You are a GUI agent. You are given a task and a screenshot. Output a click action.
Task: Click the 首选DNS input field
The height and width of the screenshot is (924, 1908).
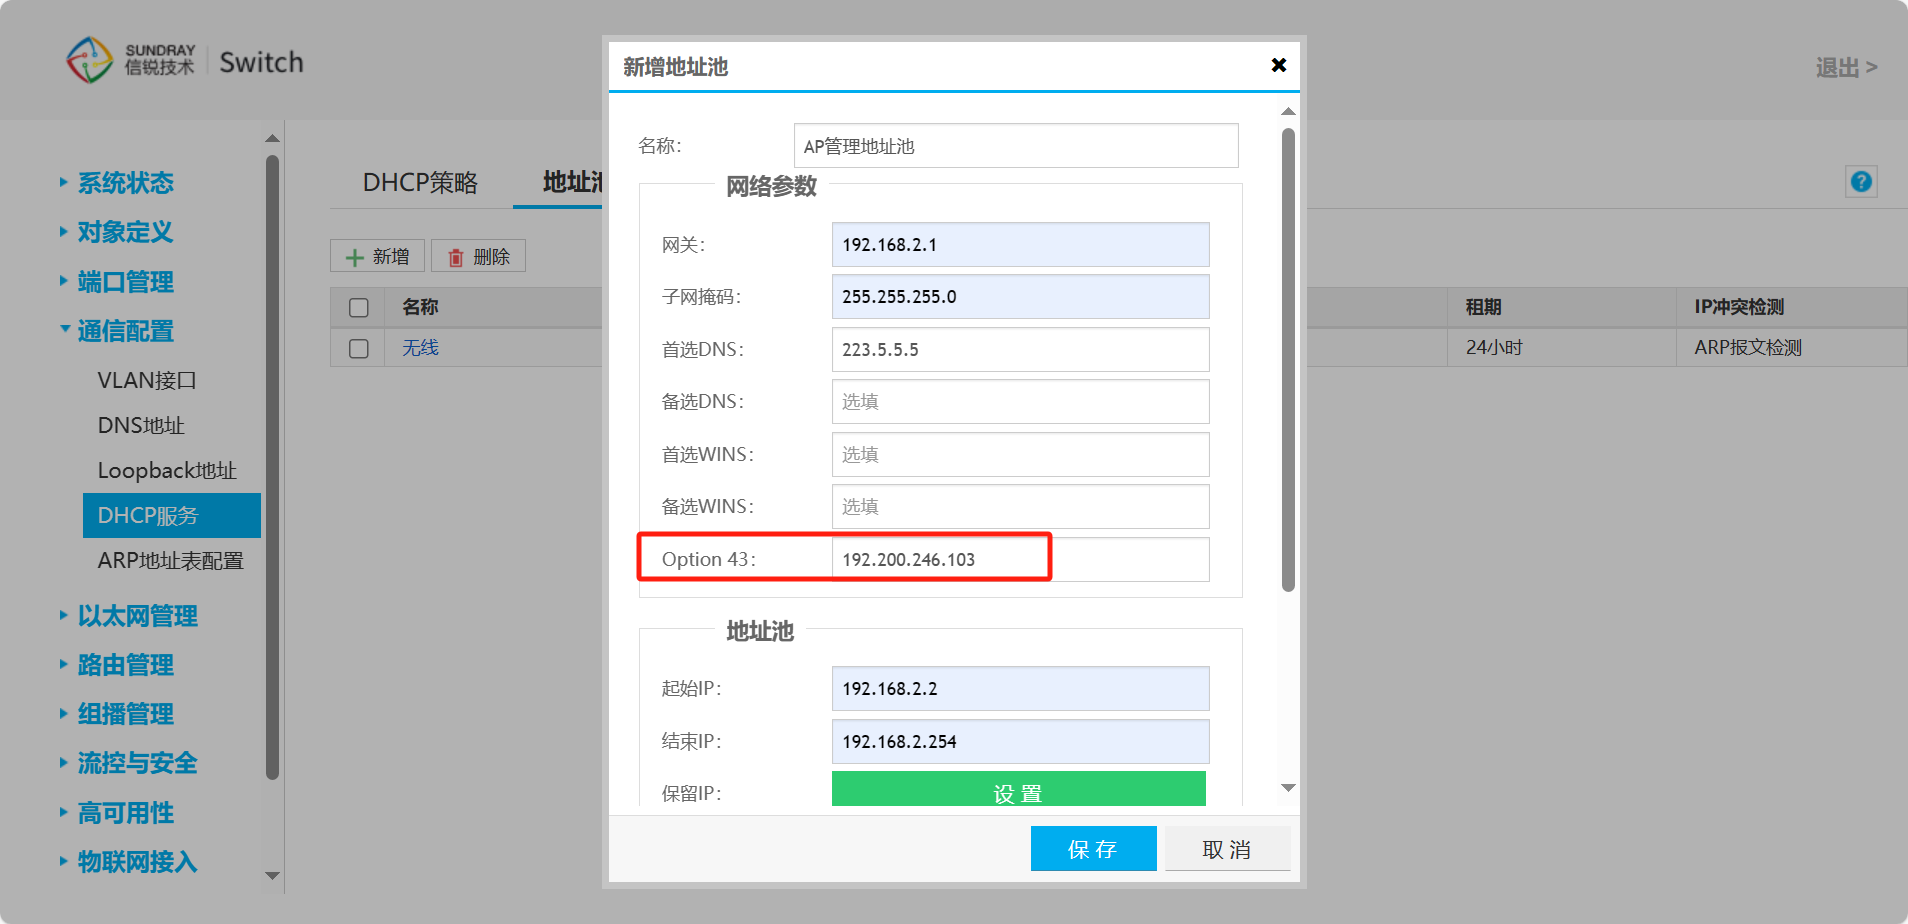[x=1020, y=349]
